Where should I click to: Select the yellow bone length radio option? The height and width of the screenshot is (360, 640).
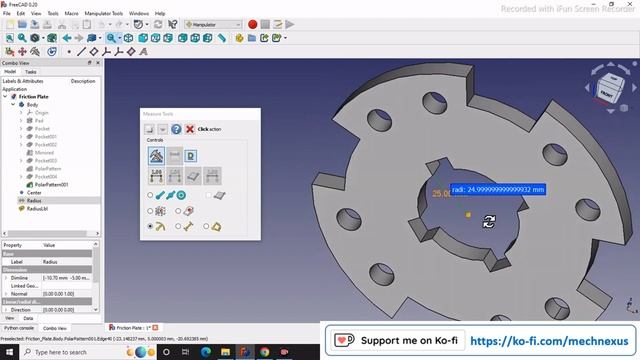pyautogui.click(x=178, y=226)
